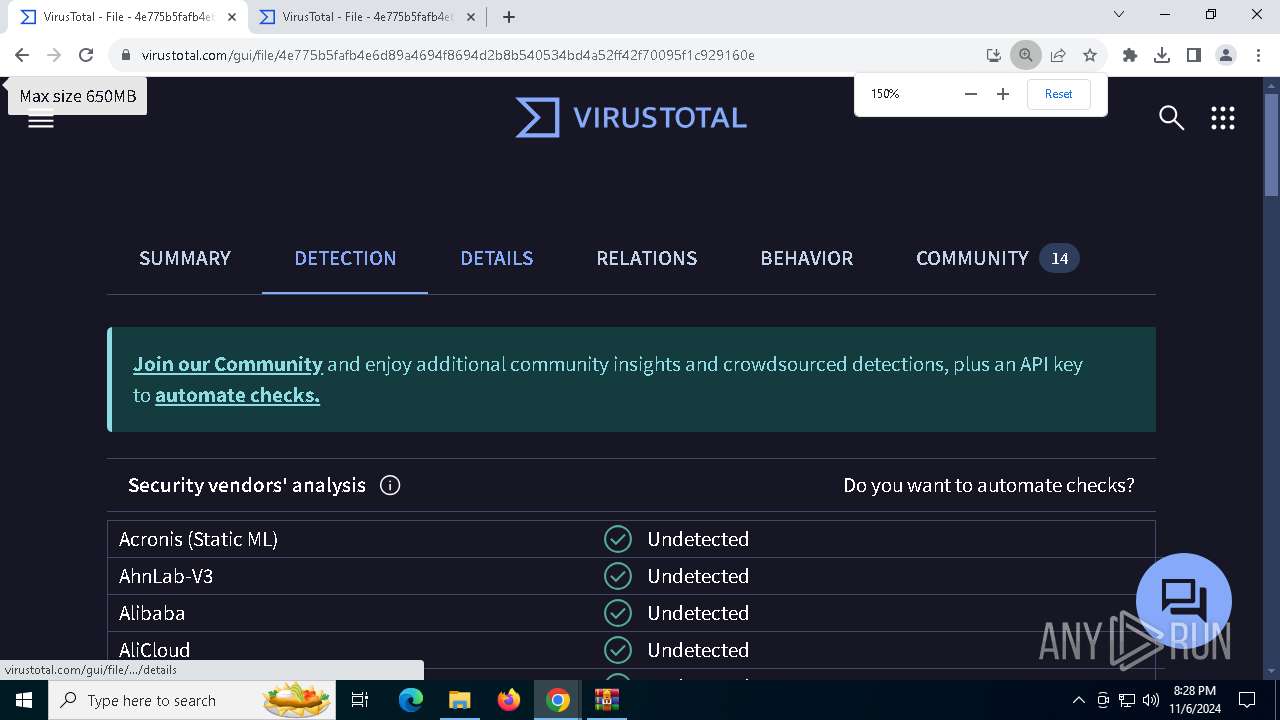The width and height of the screenshot is (1280, 720).
Task: Click the install app icon in address bar
Action: point(993,55)
